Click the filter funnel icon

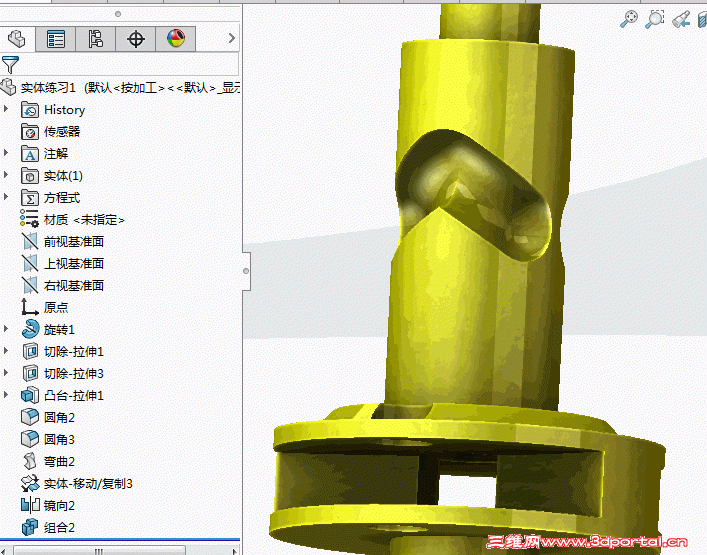click(10, 65)
